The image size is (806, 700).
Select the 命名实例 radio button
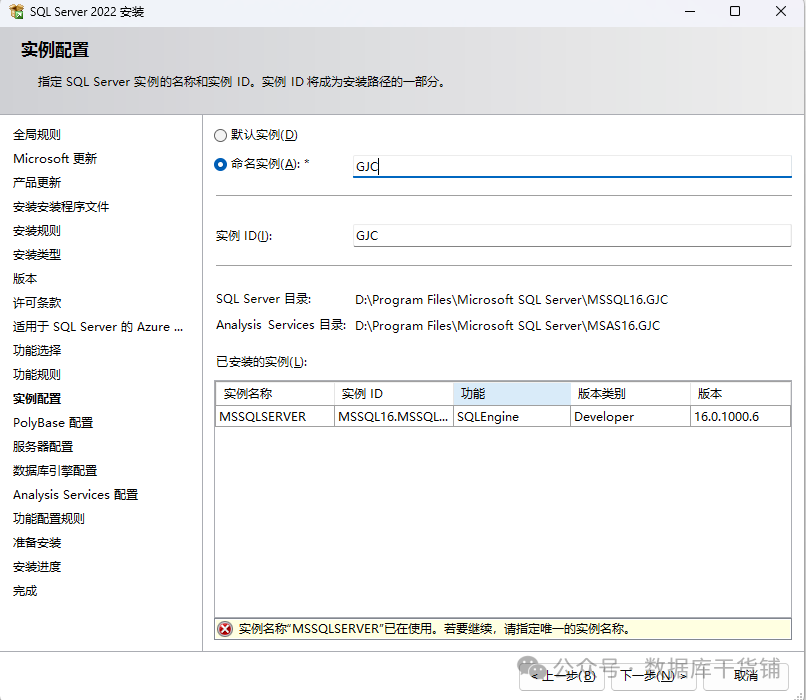[221, 164]
